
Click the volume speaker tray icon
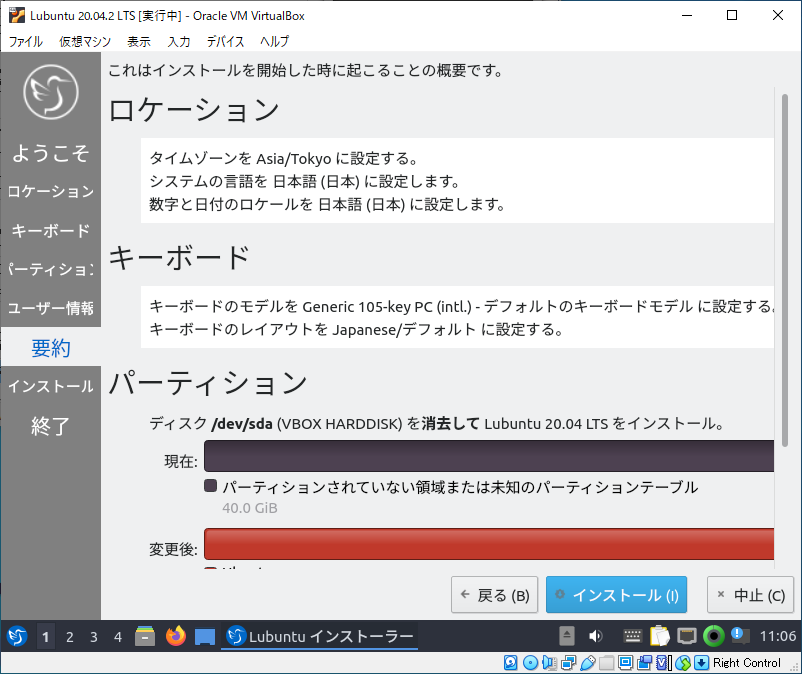pos(595,636)
